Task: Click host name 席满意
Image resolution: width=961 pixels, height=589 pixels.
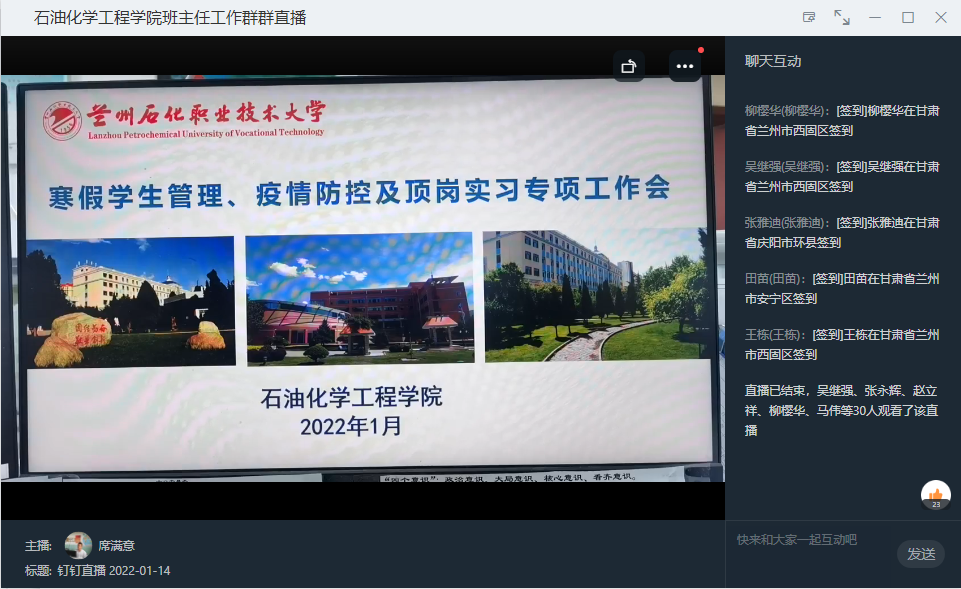Action: pyautogui.click(x=116, y=546)
